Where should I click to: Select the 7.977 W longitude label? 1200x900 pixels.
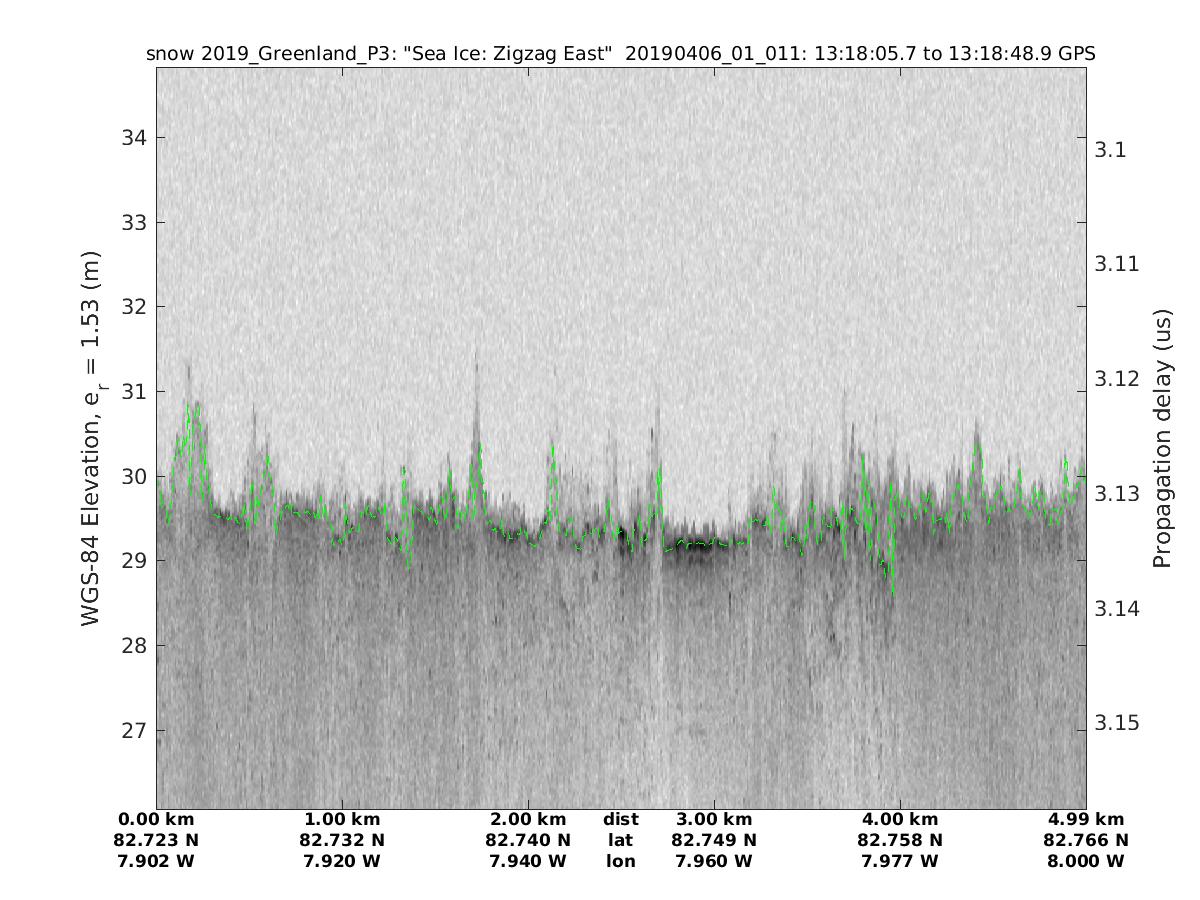[x=900, y=861]
